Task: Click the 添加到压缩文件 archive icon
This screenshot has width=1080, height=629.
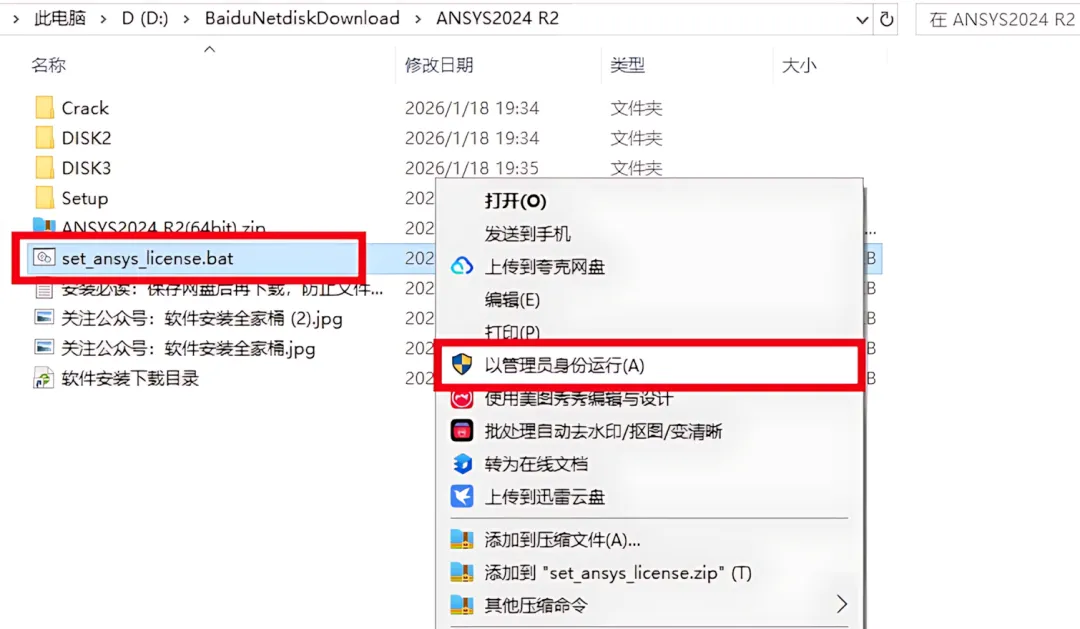Action: (x=462, y=539)
